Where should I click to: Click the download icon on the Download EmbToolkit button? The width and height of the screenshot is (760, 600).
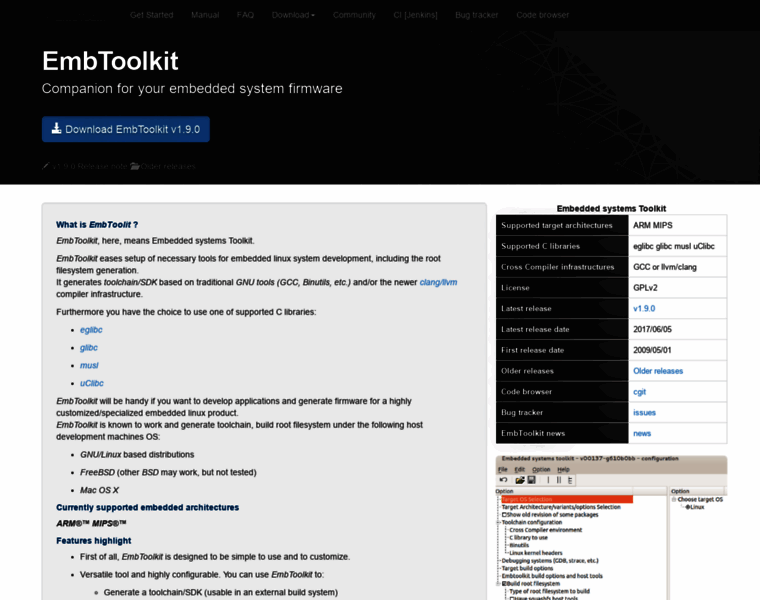57,129
